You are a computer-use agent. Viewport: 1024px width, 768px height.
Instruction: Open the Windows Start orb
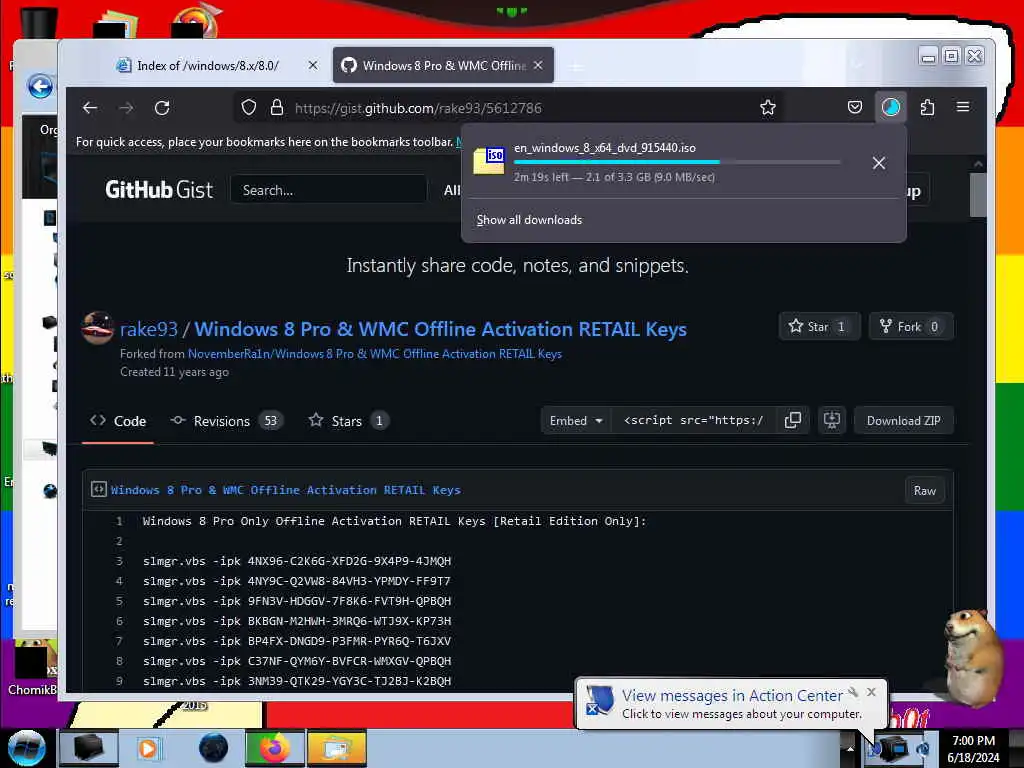26,748
